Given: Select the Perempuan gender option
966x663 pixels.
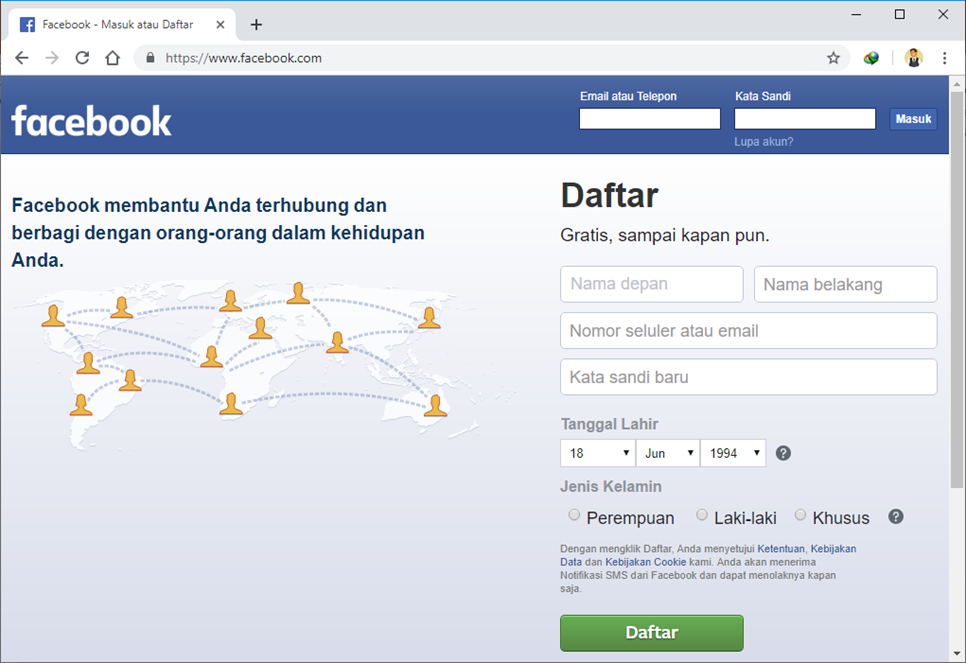Looking at the screenshot, I should [x=574, y=514].
